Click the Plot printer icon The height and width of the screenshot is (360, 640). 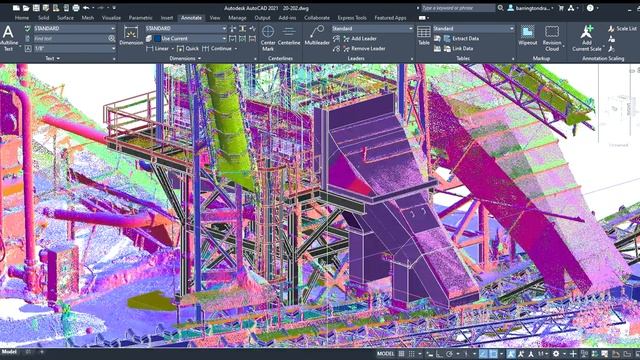coord(76,8)
